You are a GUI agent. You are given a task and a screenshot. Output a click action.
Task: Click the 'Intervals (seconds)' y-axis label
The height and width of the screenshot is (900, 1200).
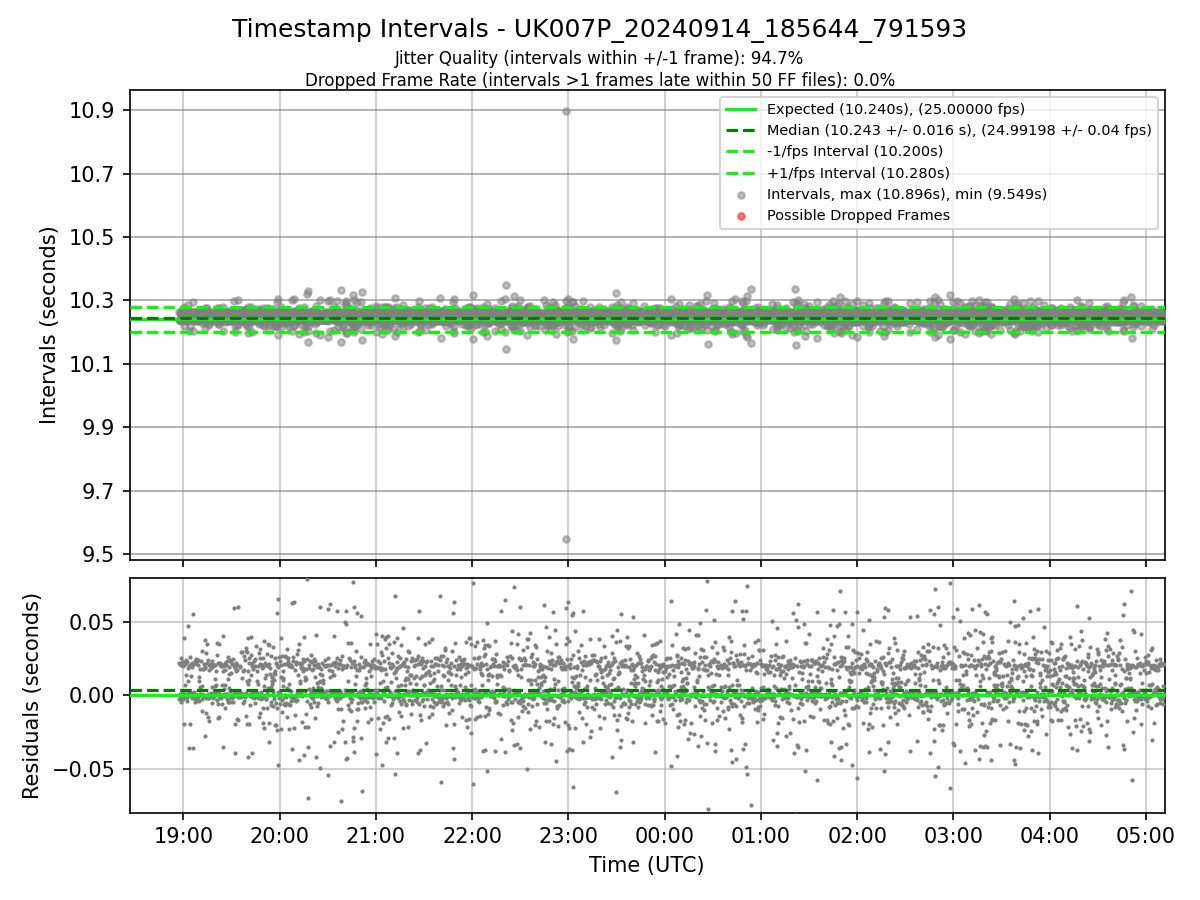click(x=48, y=325)
